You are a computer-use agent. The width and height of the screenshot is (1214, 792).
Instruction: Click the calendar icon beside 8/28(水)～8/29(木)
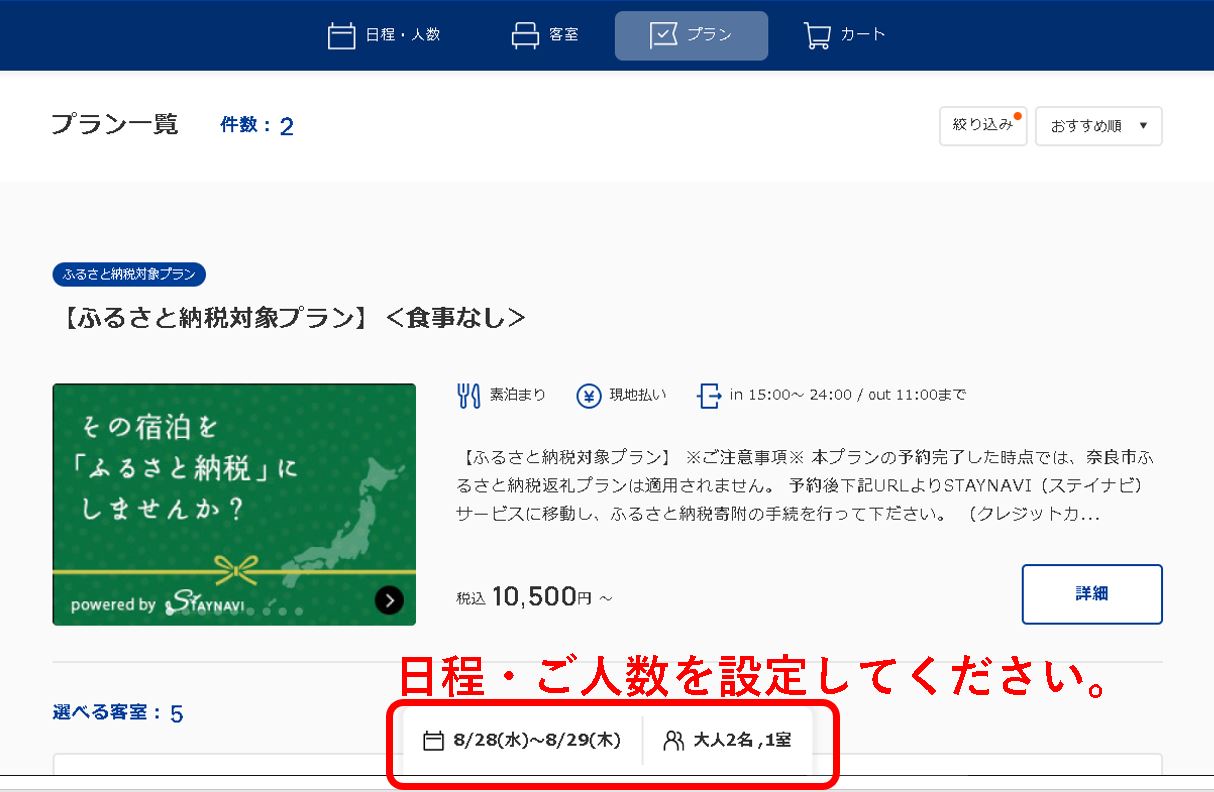[433, 741]
